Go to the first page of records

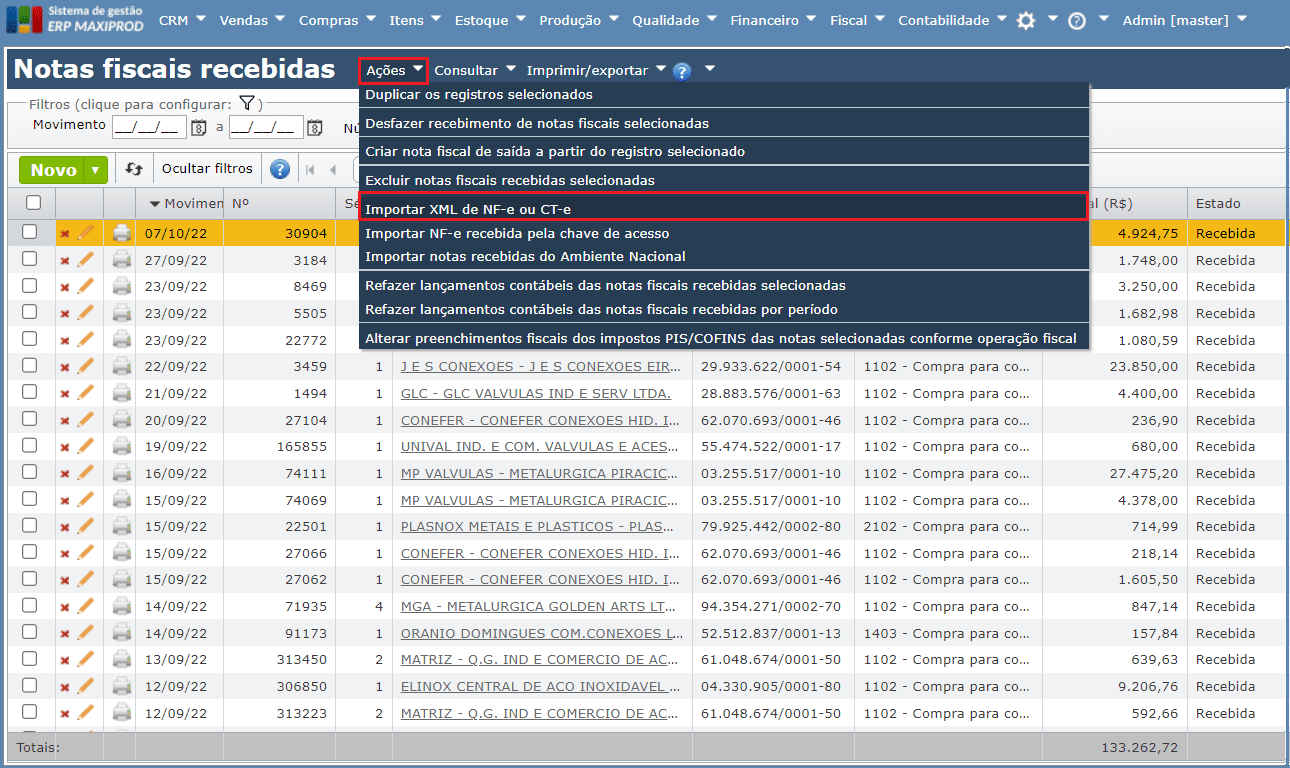310,170
